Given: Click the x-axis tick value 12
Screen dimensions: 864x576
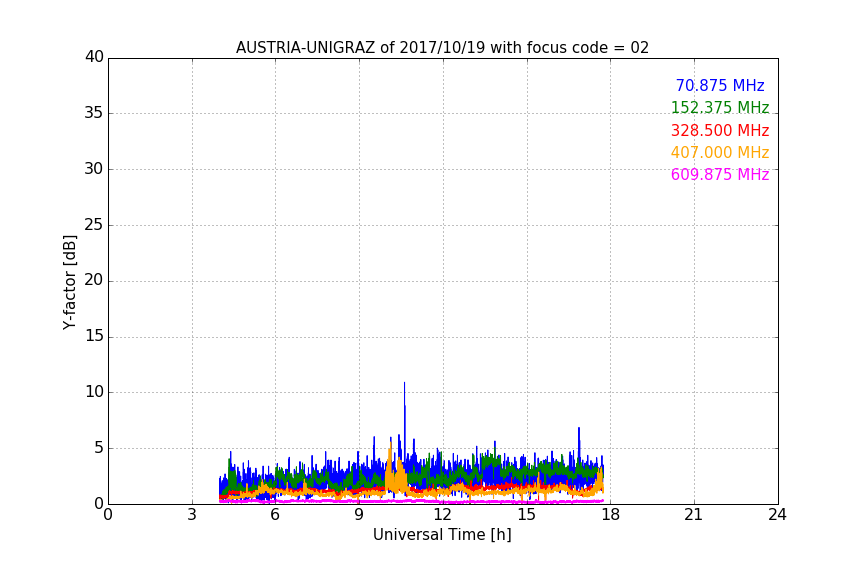Looking at the screenshot, I should (x=442, y=515).
